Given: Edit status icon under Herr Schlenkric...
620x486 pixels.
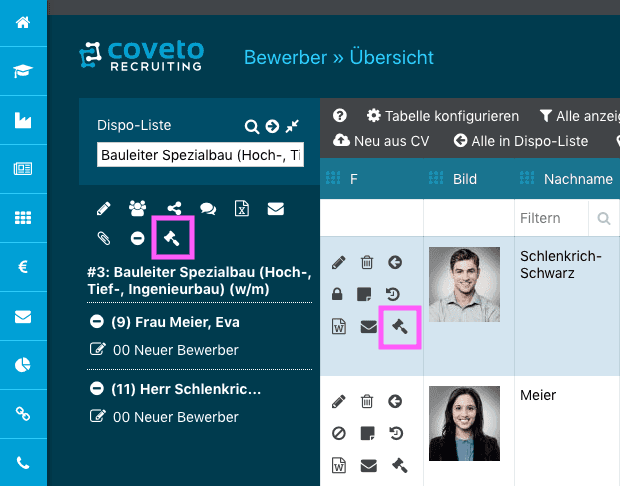Looking at the screenshot, I should pyautogui.click(x=98, y=416).
